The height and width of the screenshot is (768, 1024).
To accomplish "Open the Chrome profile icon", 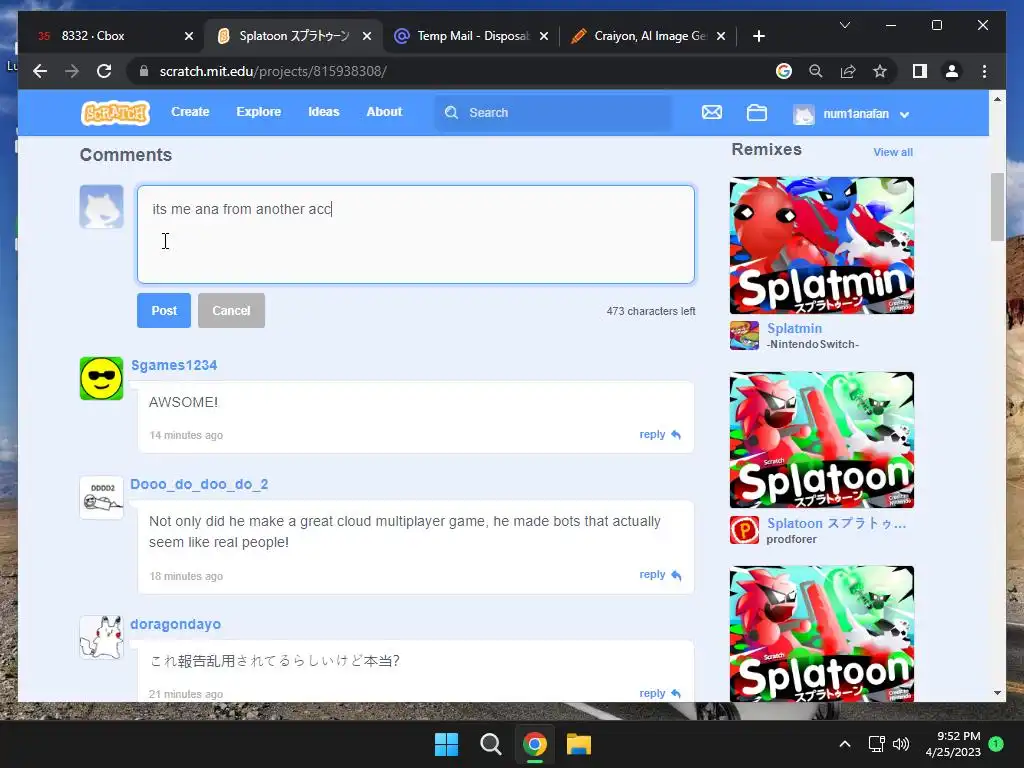I will click(952, 71).
